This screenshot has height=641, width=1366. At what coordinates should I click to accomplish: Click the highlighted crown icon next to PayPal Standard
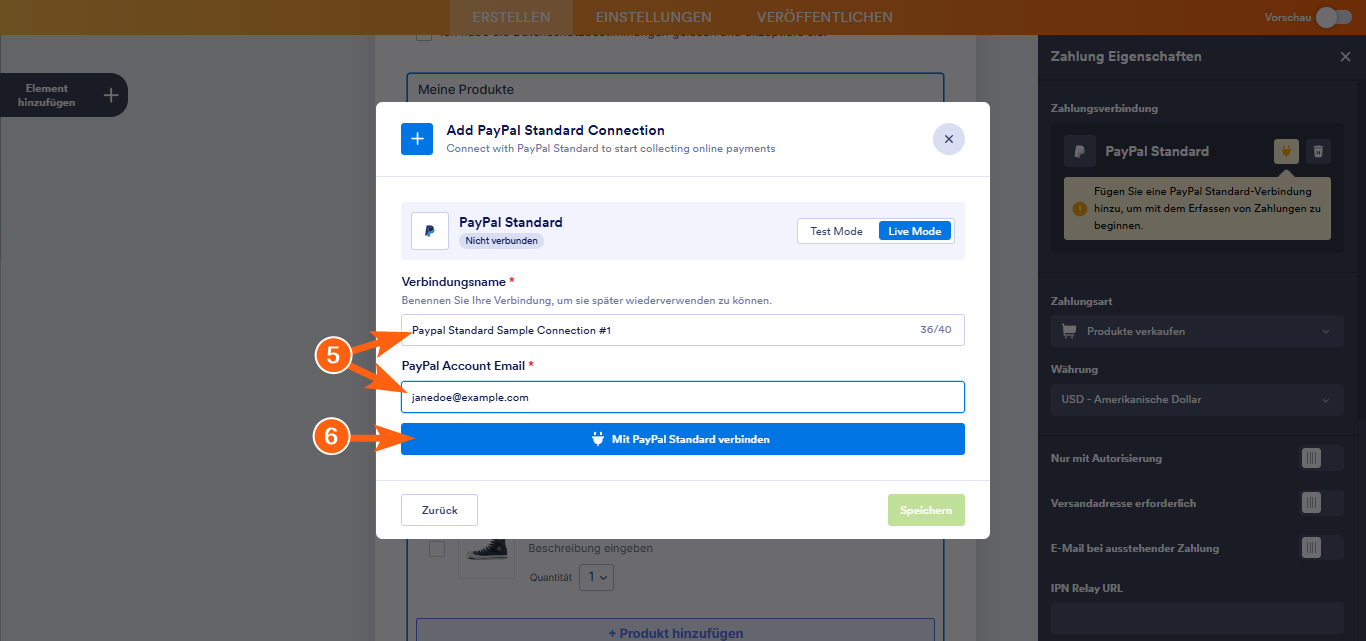point(1285,151)
